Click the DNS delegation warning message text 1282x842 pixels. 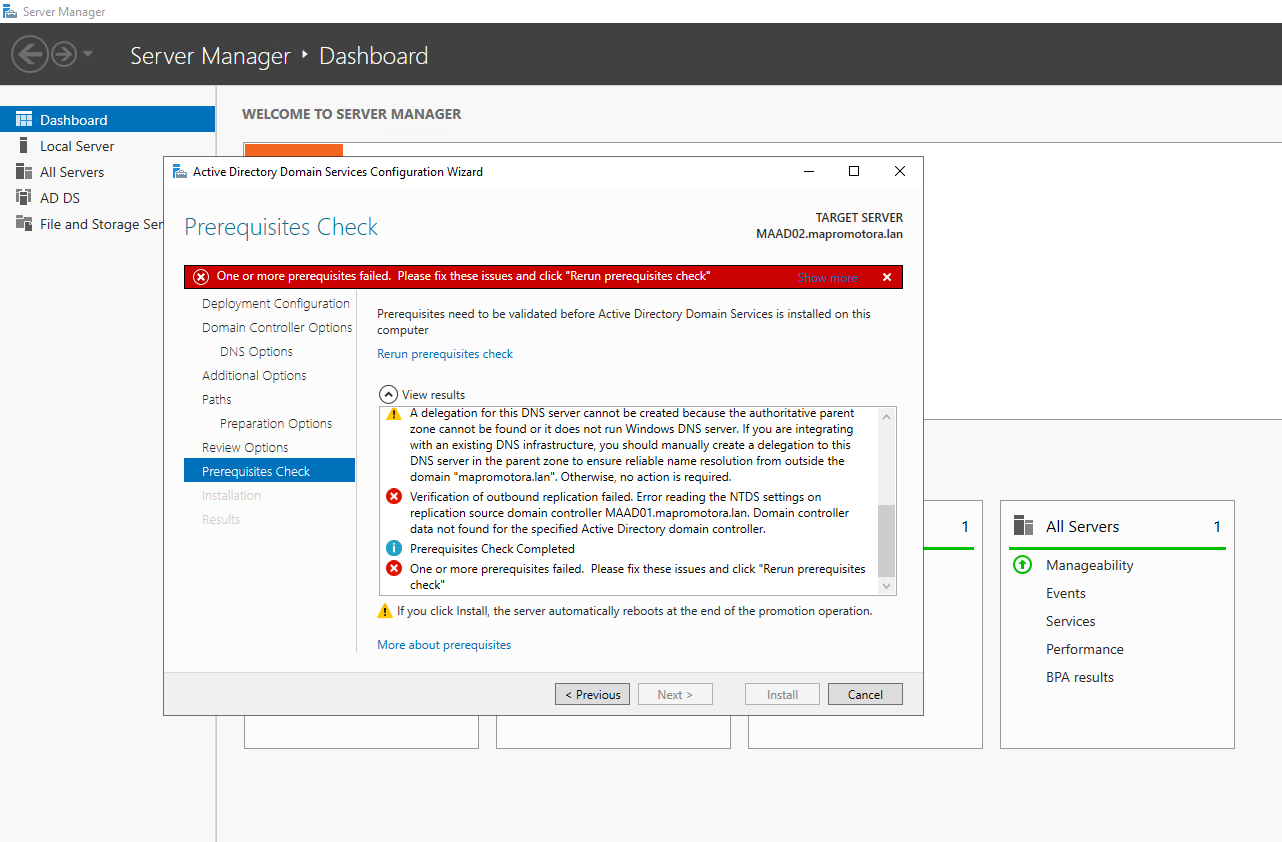[x=632, y=445]
